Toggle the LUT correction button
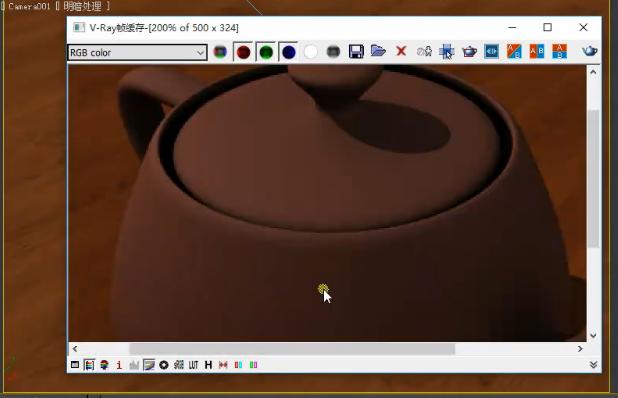618x398 pixels. tap(193, 365)
